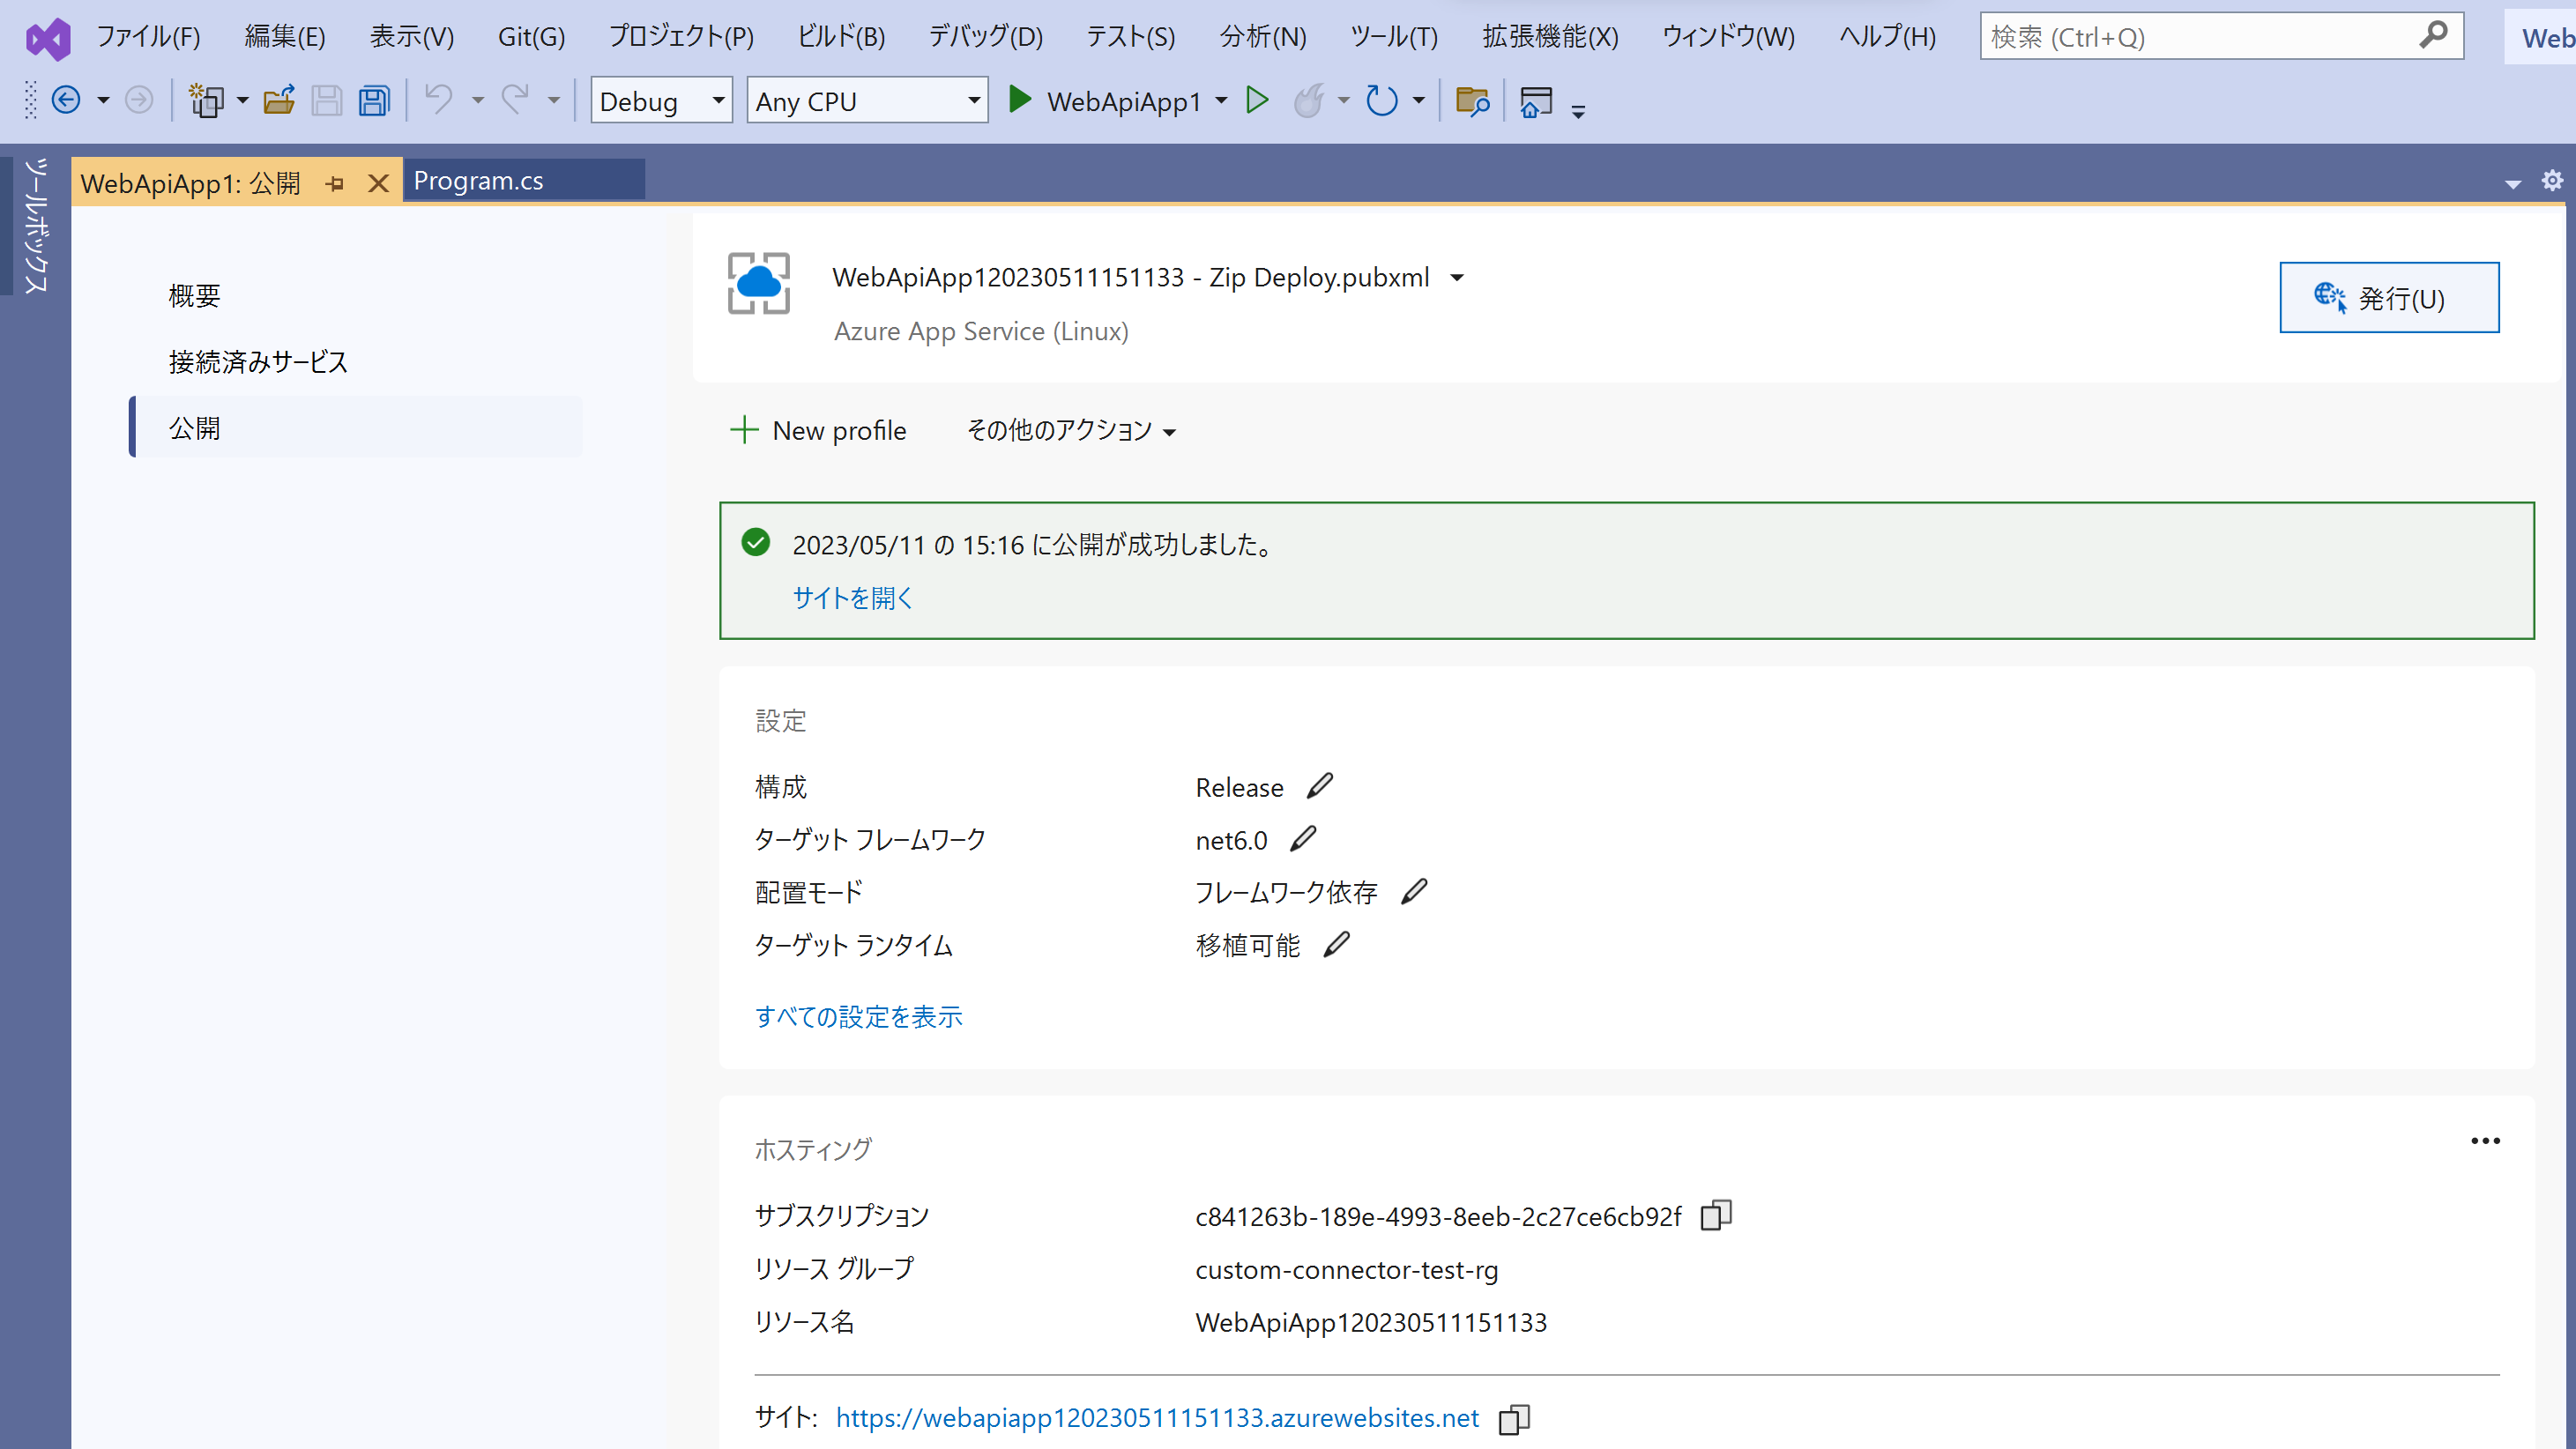Screen dimensions: 2576x1449
Task: Click the restart circular arrow icon
Action: (1382, 100)
